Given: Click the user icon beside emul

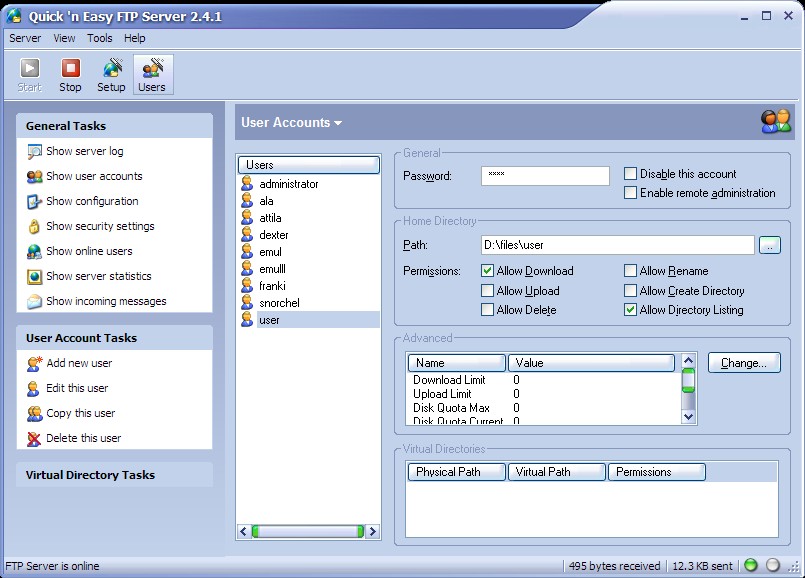Looking at the screenshot, I should pyautogui.click(x=247, y=252).
